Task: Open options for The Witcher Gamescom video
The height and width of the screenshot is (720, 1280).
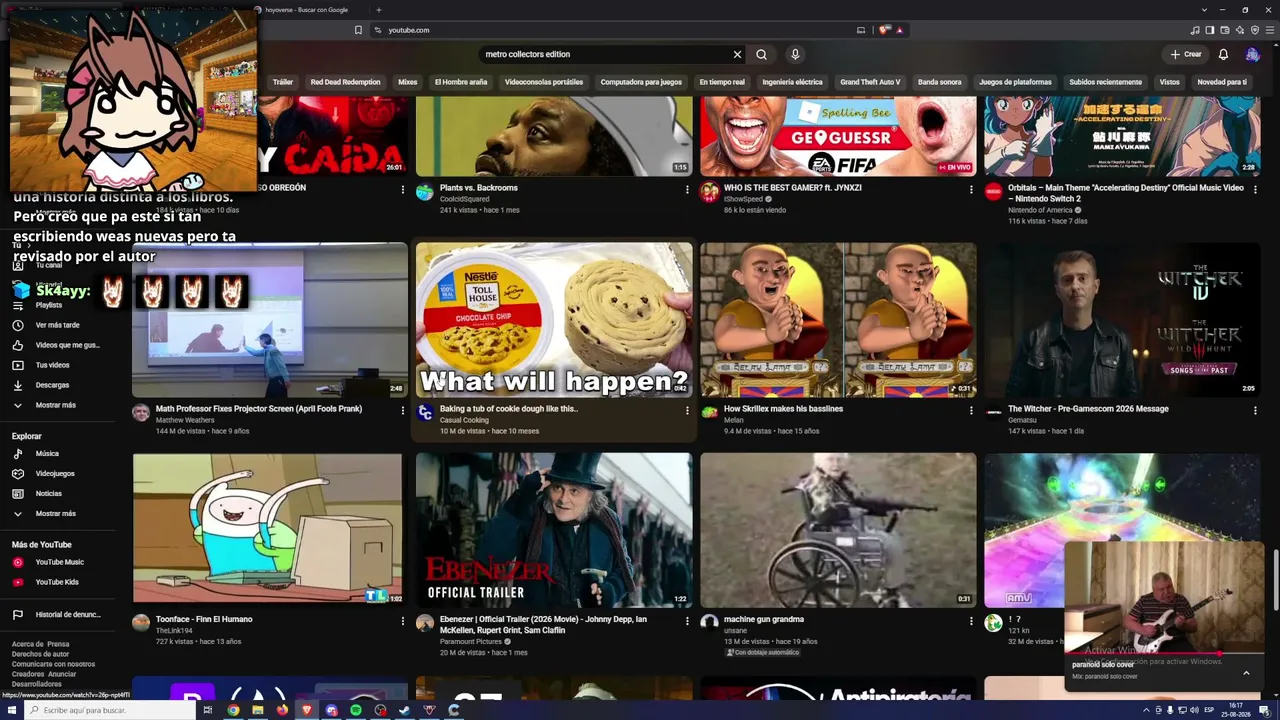Action: tap(1255, 410)
